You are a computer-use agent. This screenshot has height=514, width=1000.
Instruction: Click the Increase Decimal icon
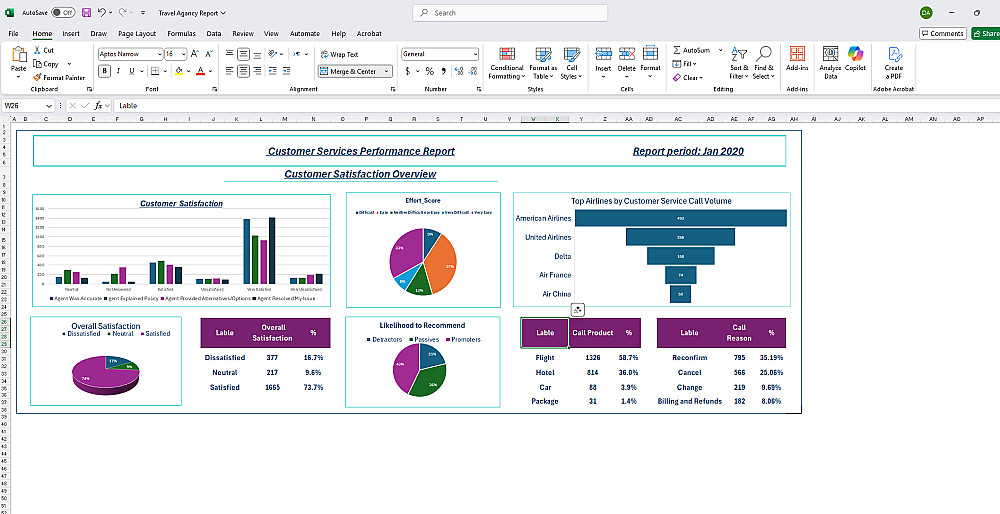coord(459,71)
